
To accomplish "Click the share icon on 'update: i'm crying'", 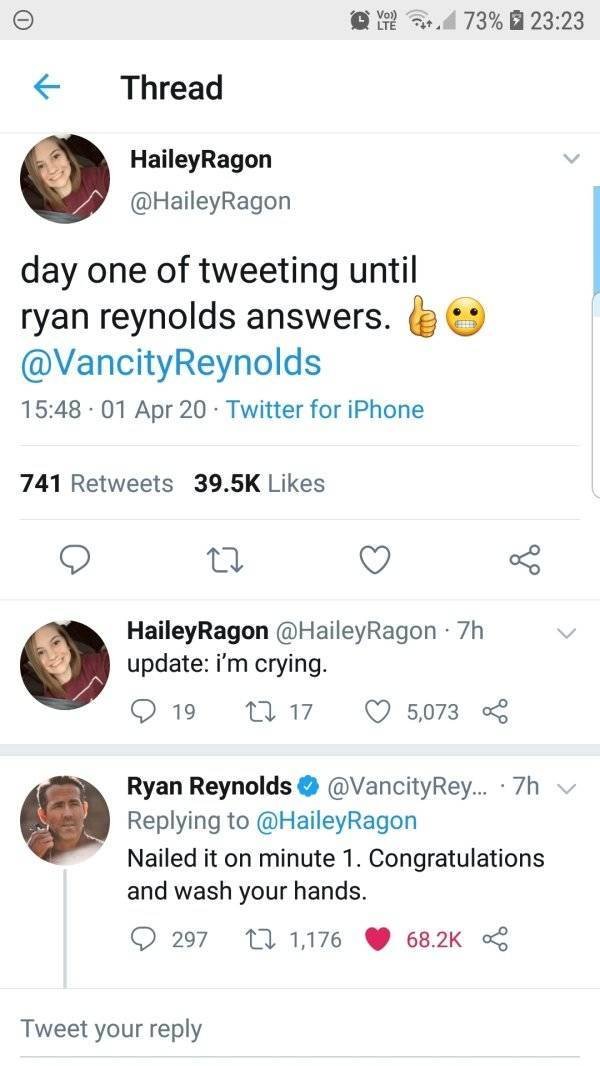I will point(496,711).
